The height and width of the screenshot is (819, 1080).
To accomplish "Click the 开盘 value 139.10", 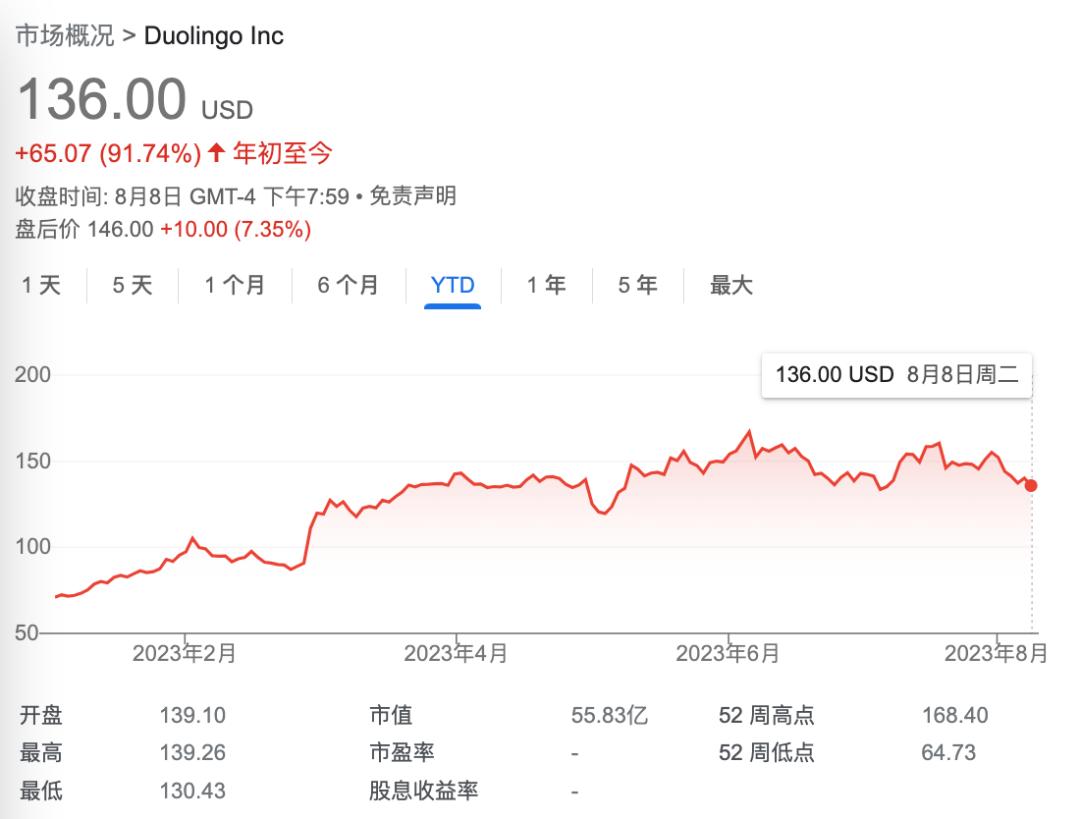I will (x=193, y=716).
